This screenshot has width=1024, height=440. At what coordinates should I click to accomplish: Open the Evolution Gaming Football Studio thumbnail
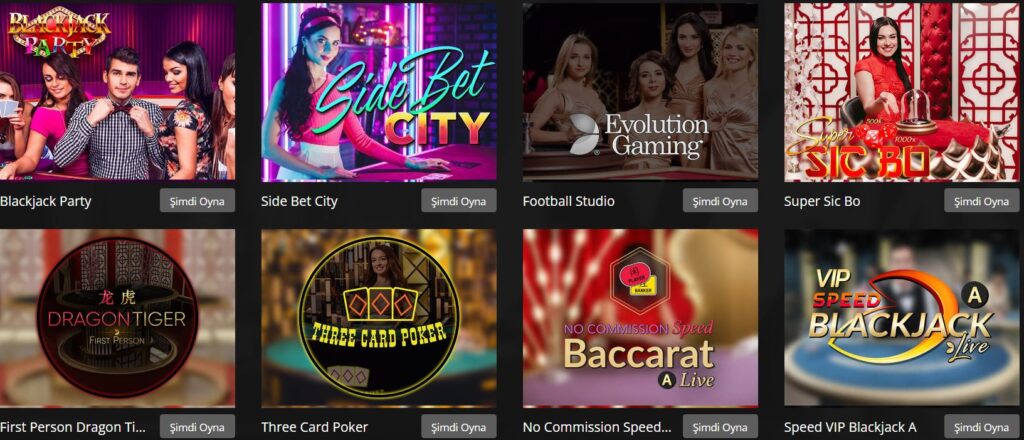coord(641,91)
